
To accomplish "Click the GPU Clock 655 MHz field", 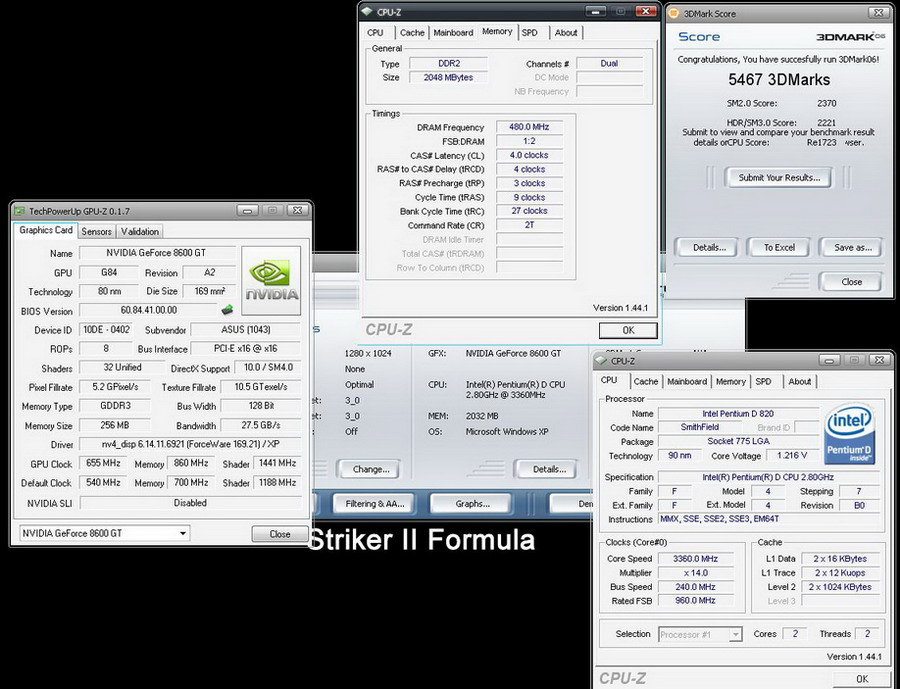I will [x=103, y=463].
